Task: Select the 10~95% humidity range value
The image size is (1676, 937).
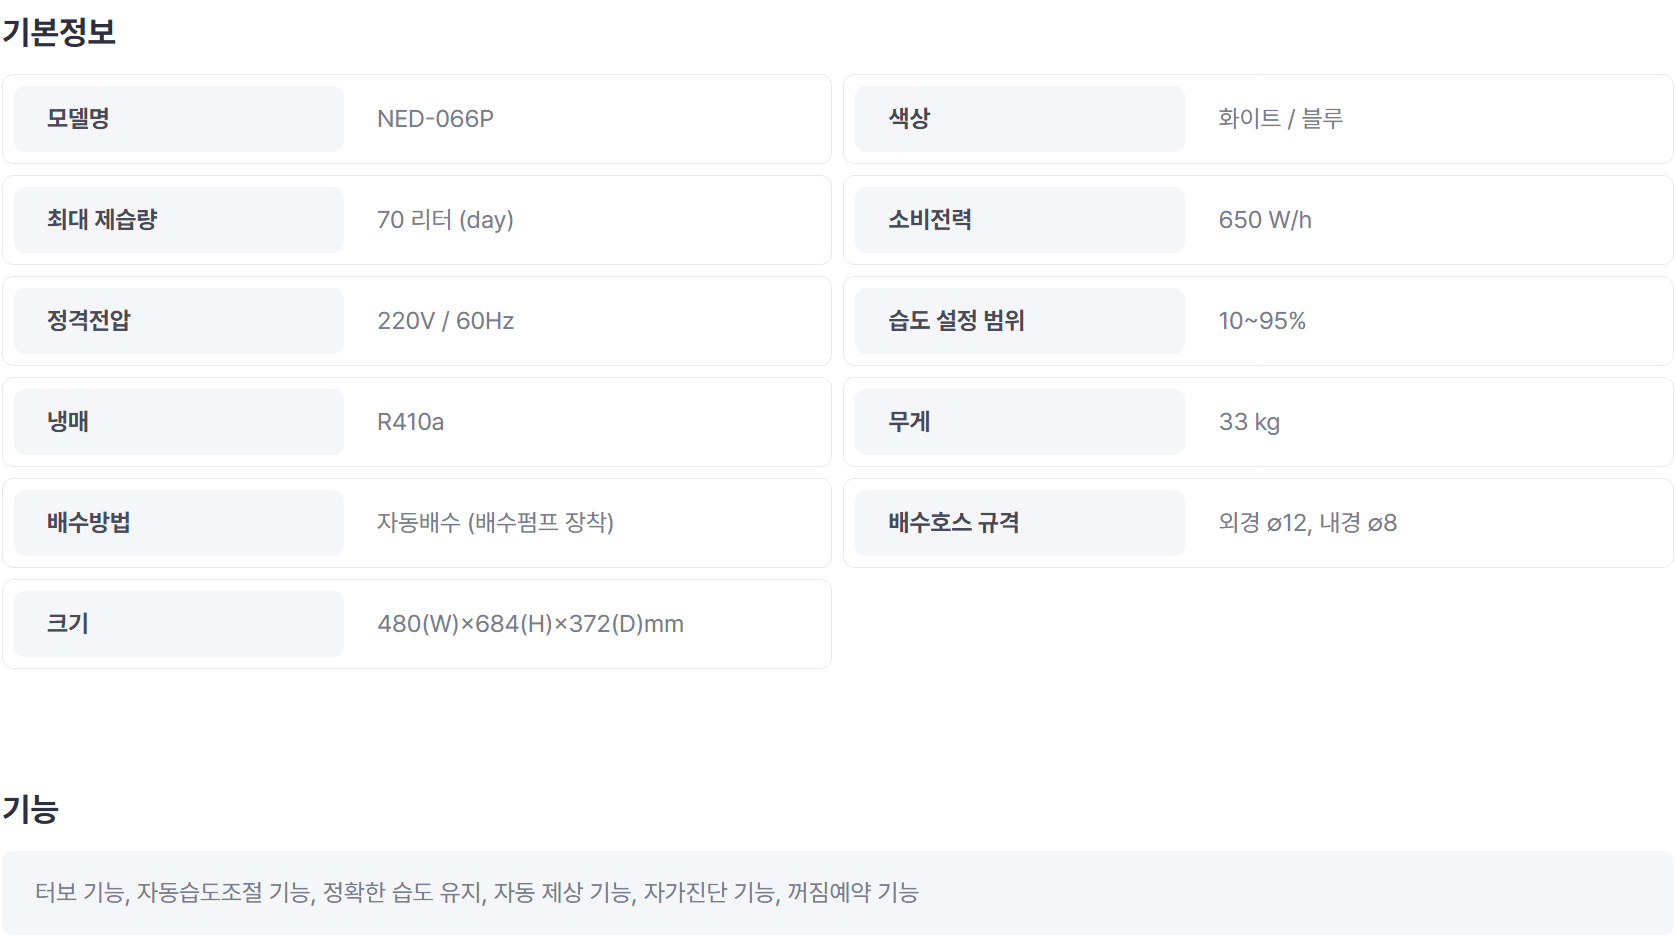Action: [x=1262, y=321]
